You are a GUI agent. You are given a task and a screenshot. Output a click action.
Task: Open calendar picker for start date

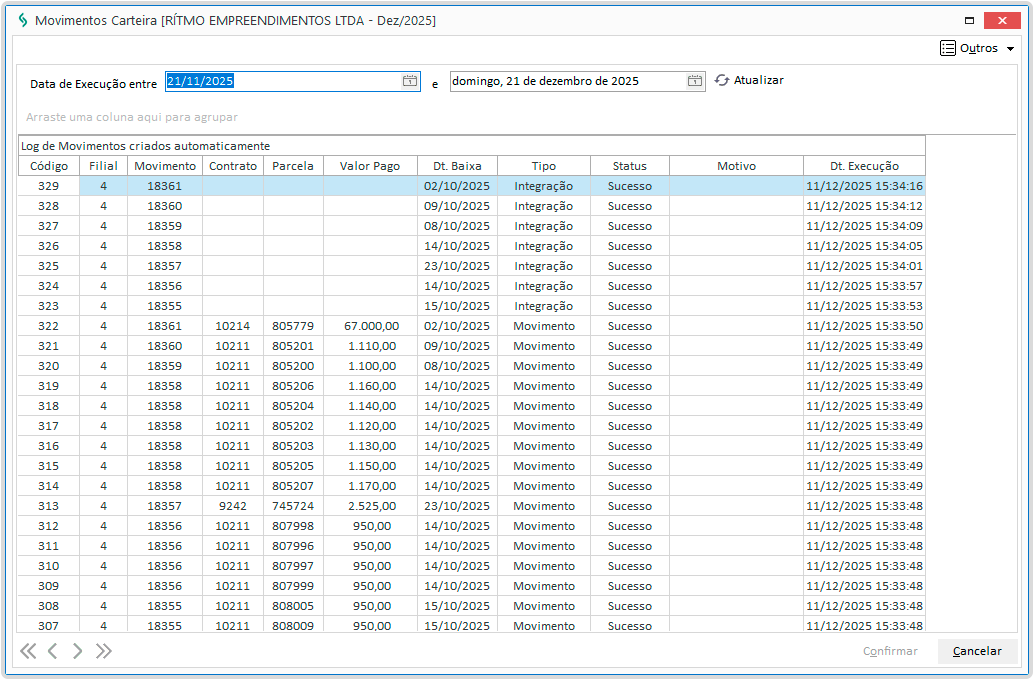click(409, 81)
